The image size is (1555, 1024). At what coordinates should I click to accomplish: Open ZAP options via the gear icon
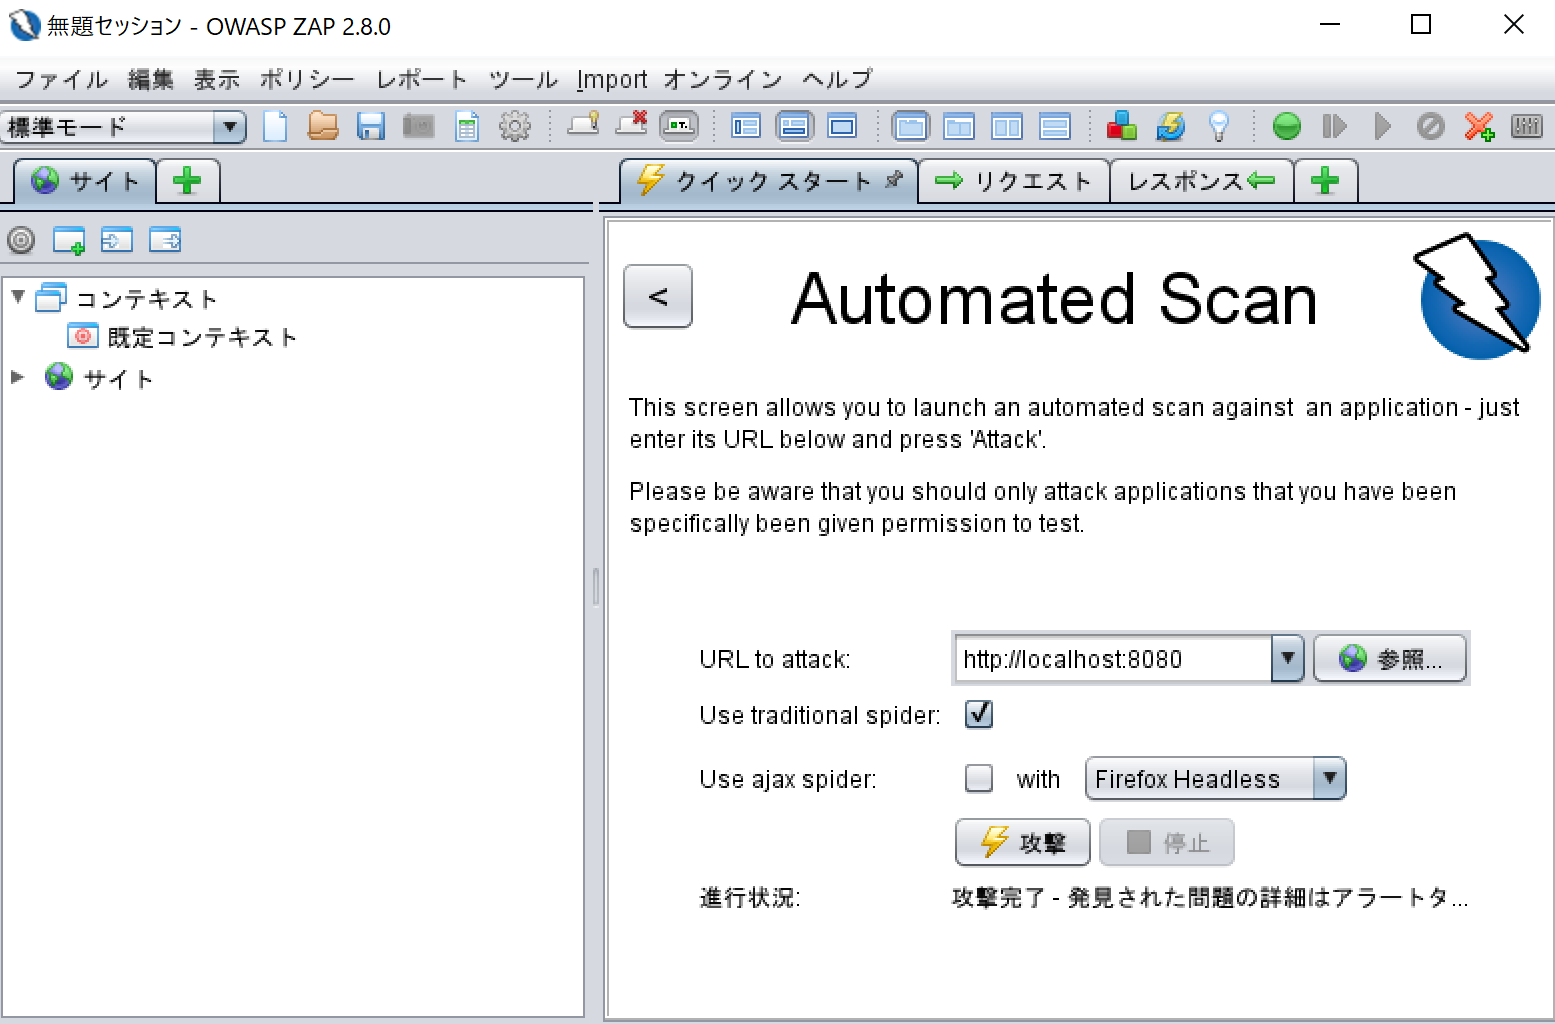click(514, 126)
